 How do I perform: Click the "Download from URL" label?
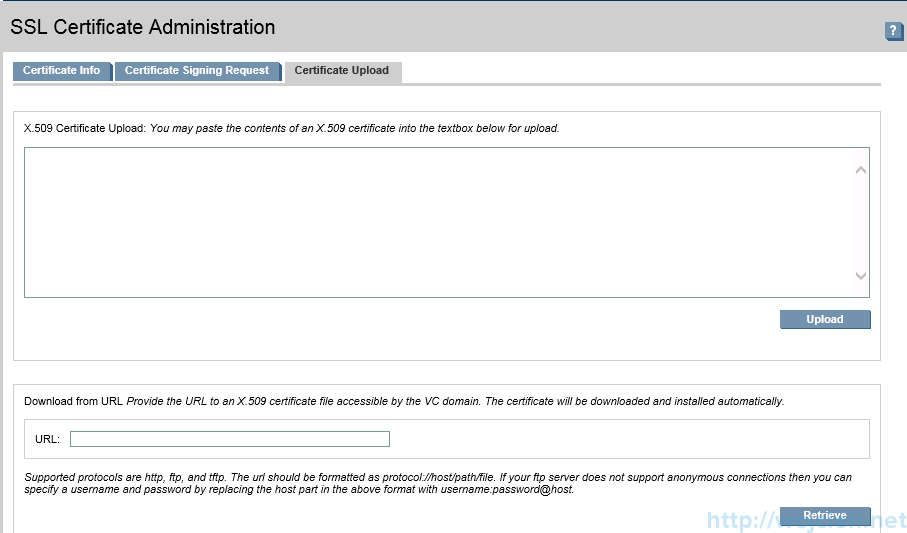(73, 401)
